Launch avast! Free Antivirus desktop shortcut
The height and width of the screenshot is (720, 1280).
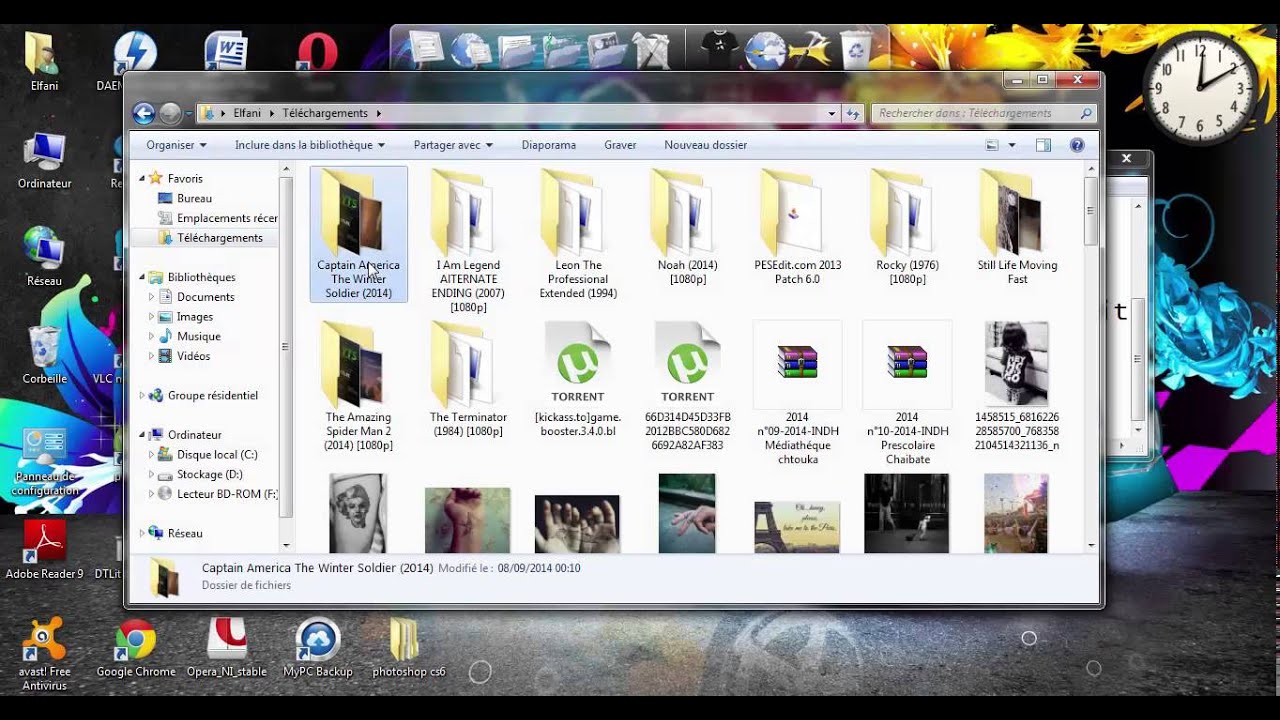coord(44,655)
